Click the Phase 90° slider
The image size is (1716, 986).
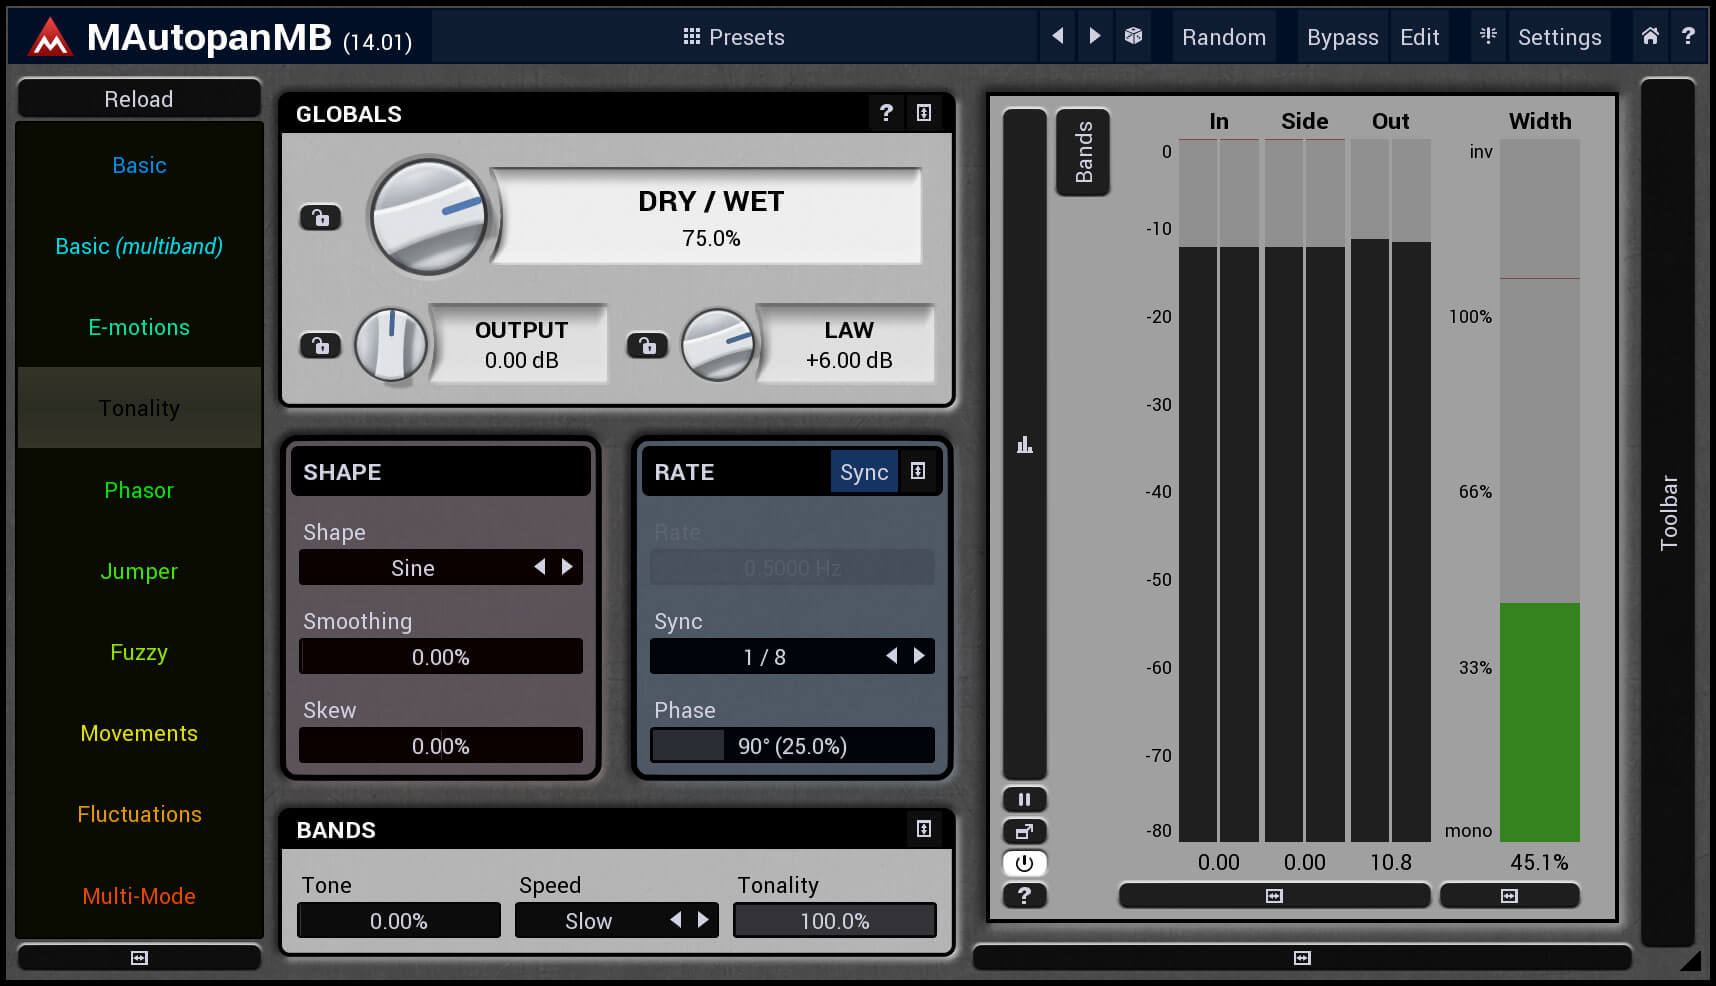pos(792,745)
